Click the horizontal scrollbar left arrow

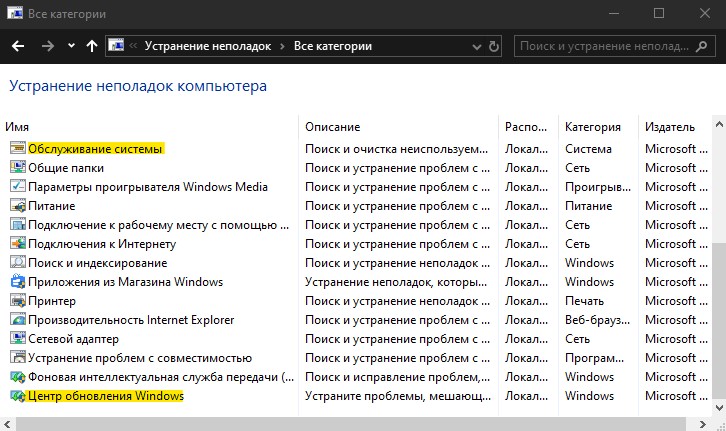point(6,424)
